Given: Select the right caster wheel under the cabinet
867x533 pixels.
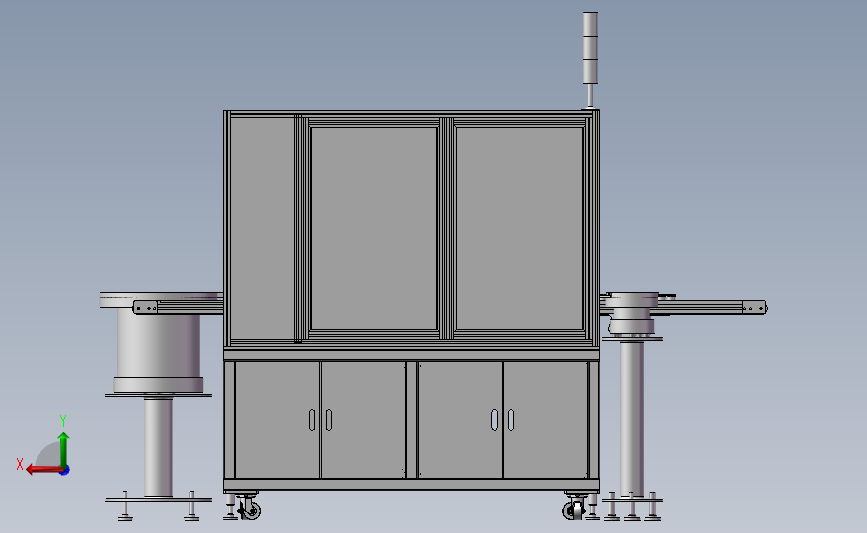Looking at the screenshot, I should click(573, 508).
